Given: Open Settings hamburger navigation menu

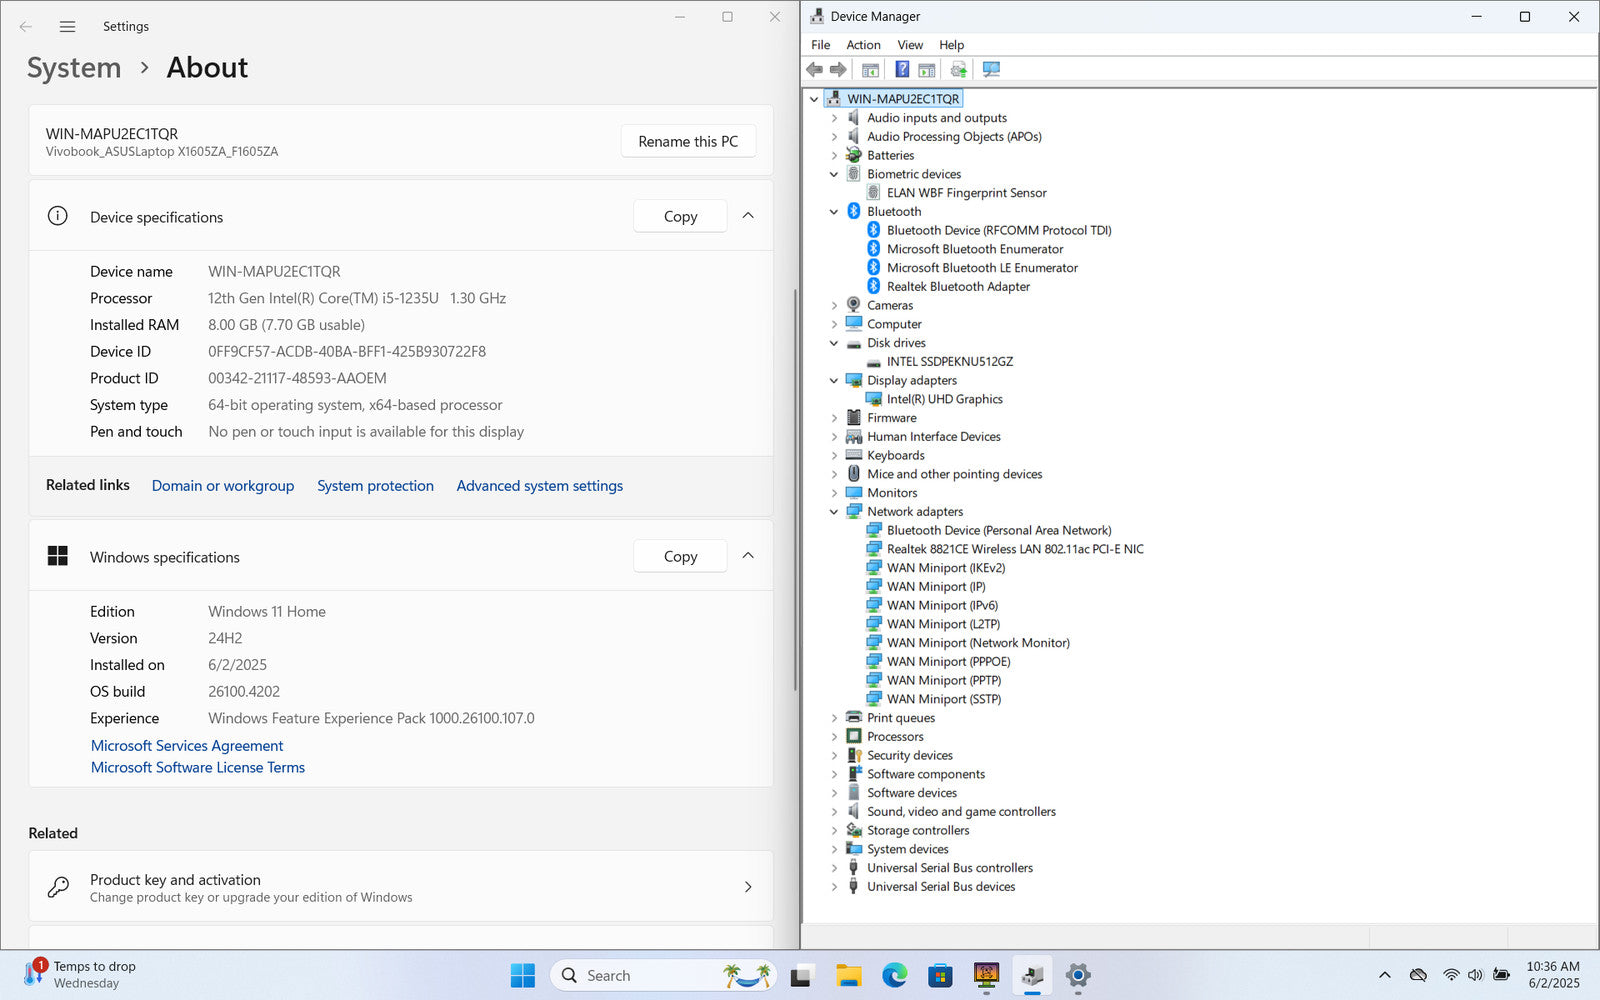Looking at the screenshot, I should [x=67, y=27].
